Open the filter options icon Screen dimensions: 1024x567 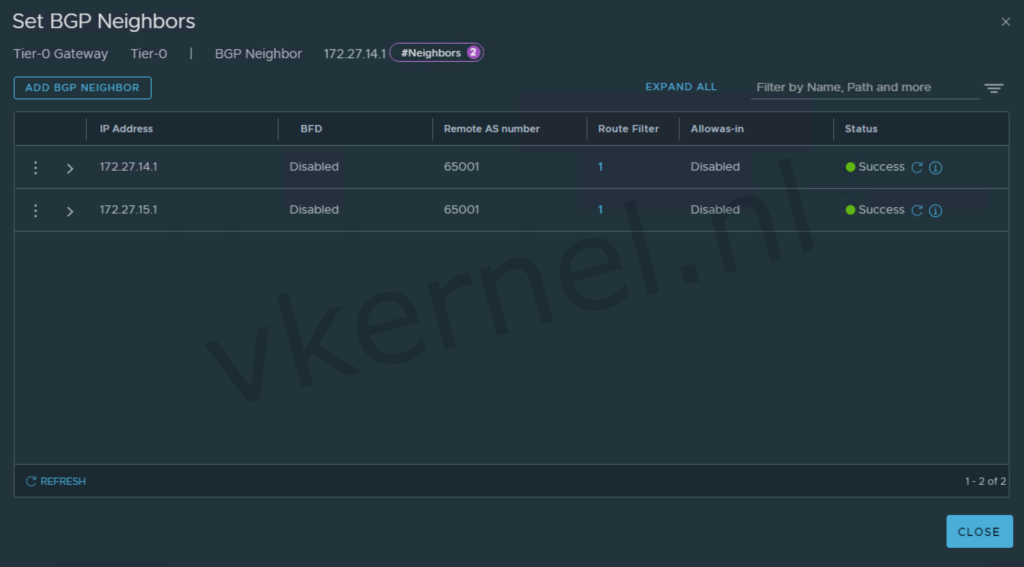[993, 88]
